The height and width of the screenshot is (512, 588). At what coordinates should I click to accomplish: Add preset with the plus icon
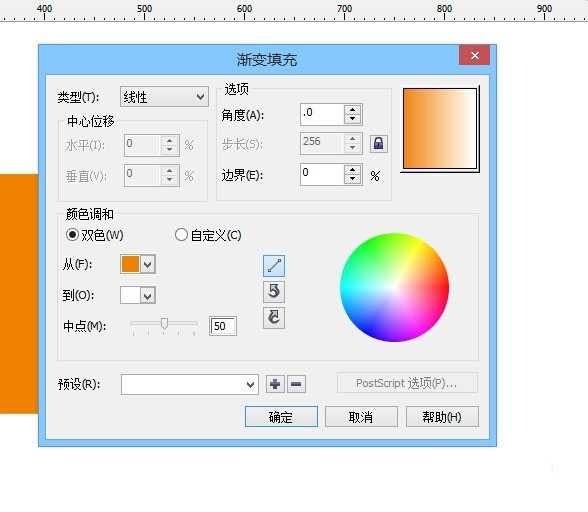(x=275, y=384)
